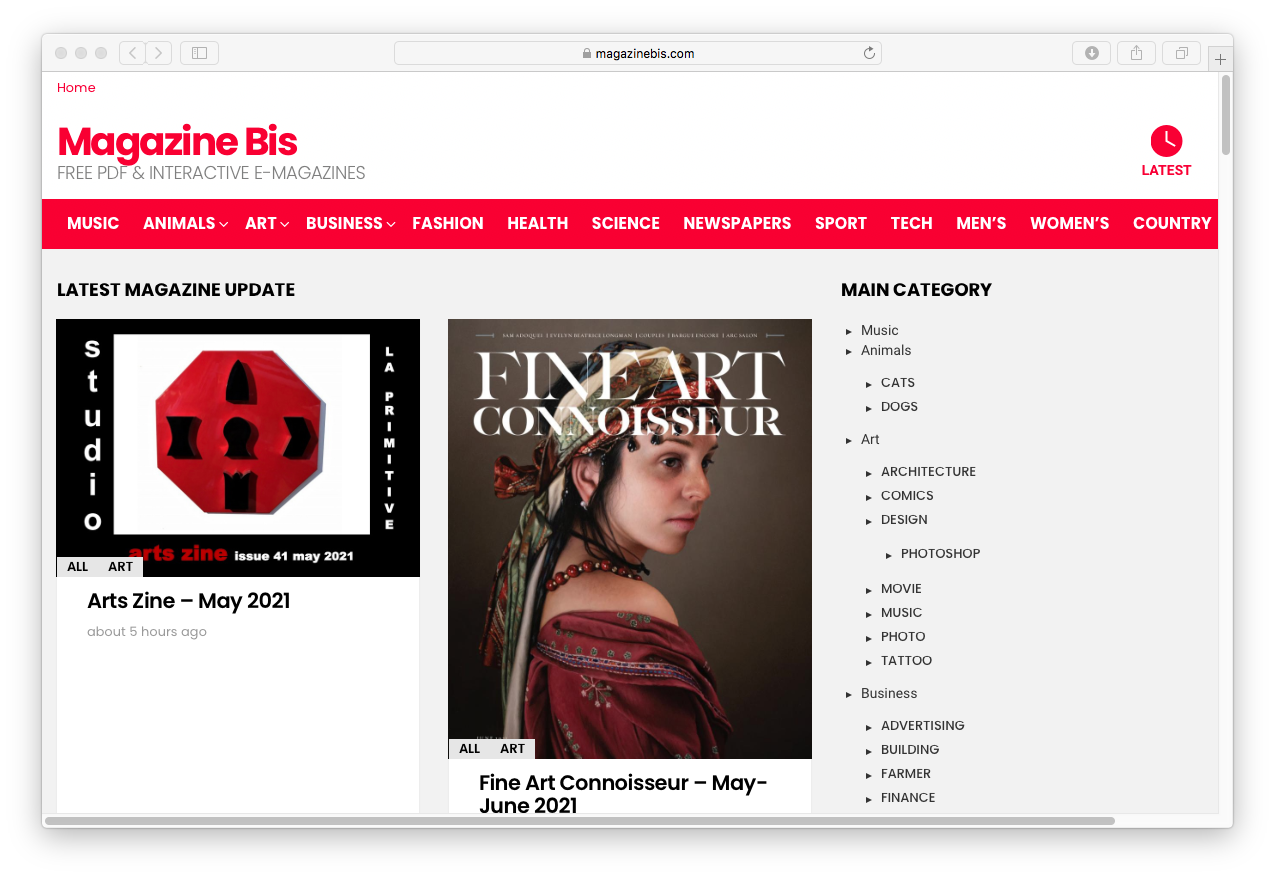Screen dimensions: 1275x878
Task: Click the Safari back arrow button
Action: coord(132,53)
